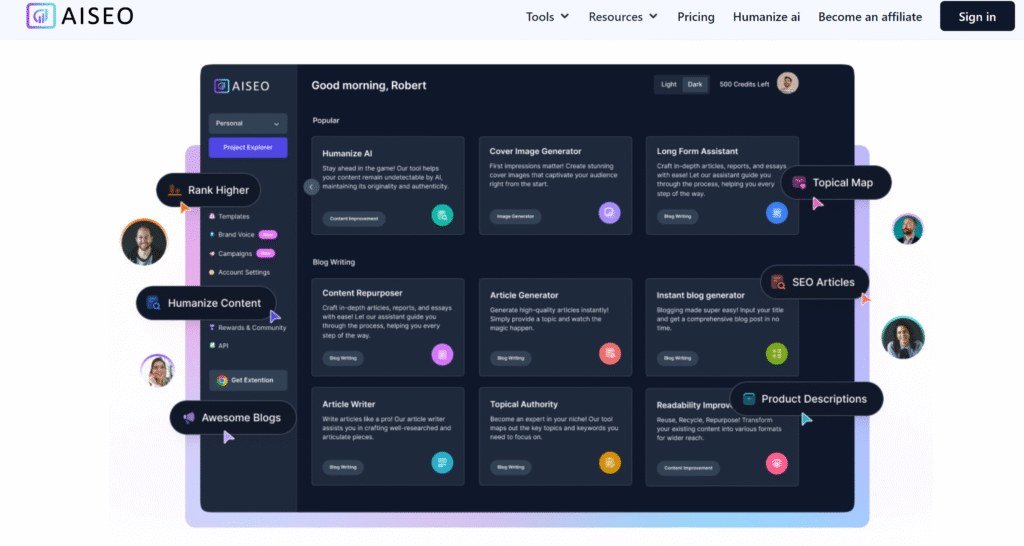
Task: Click Robert's profile avatar in the dashboard
Action: click(x=788, y=83)
